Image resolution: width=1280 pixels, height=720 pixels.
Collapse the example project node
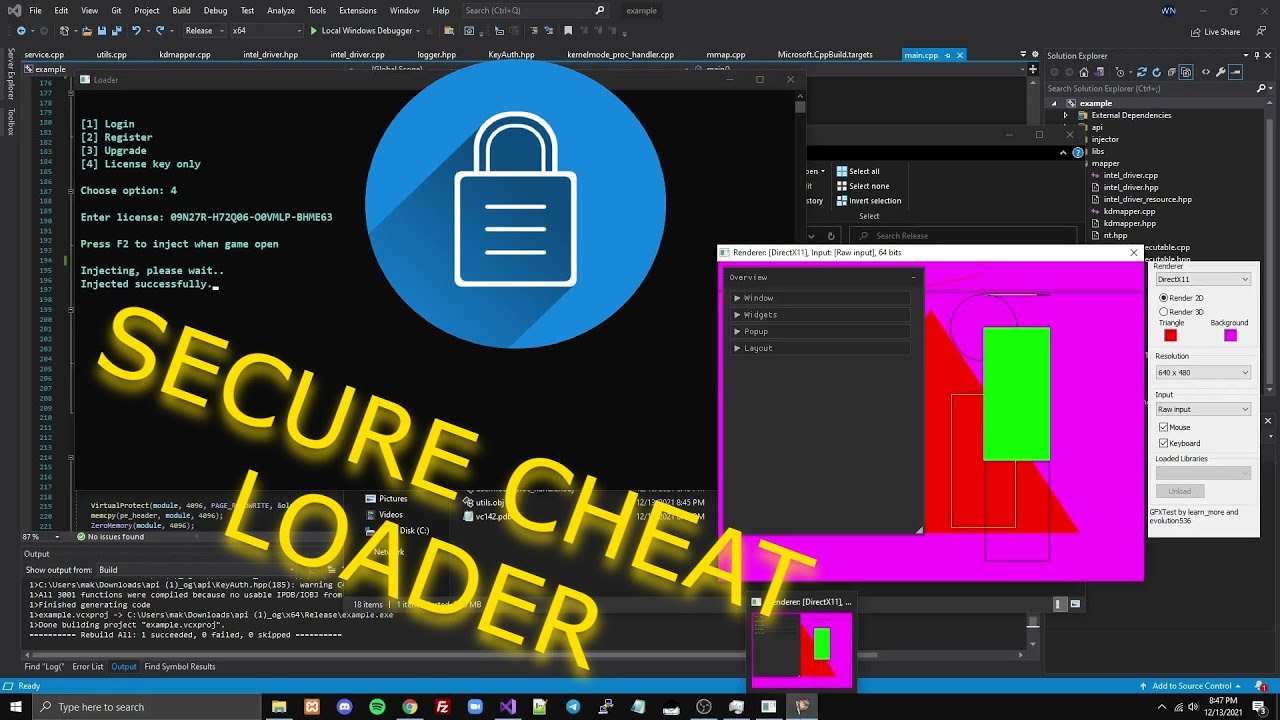1053,103
